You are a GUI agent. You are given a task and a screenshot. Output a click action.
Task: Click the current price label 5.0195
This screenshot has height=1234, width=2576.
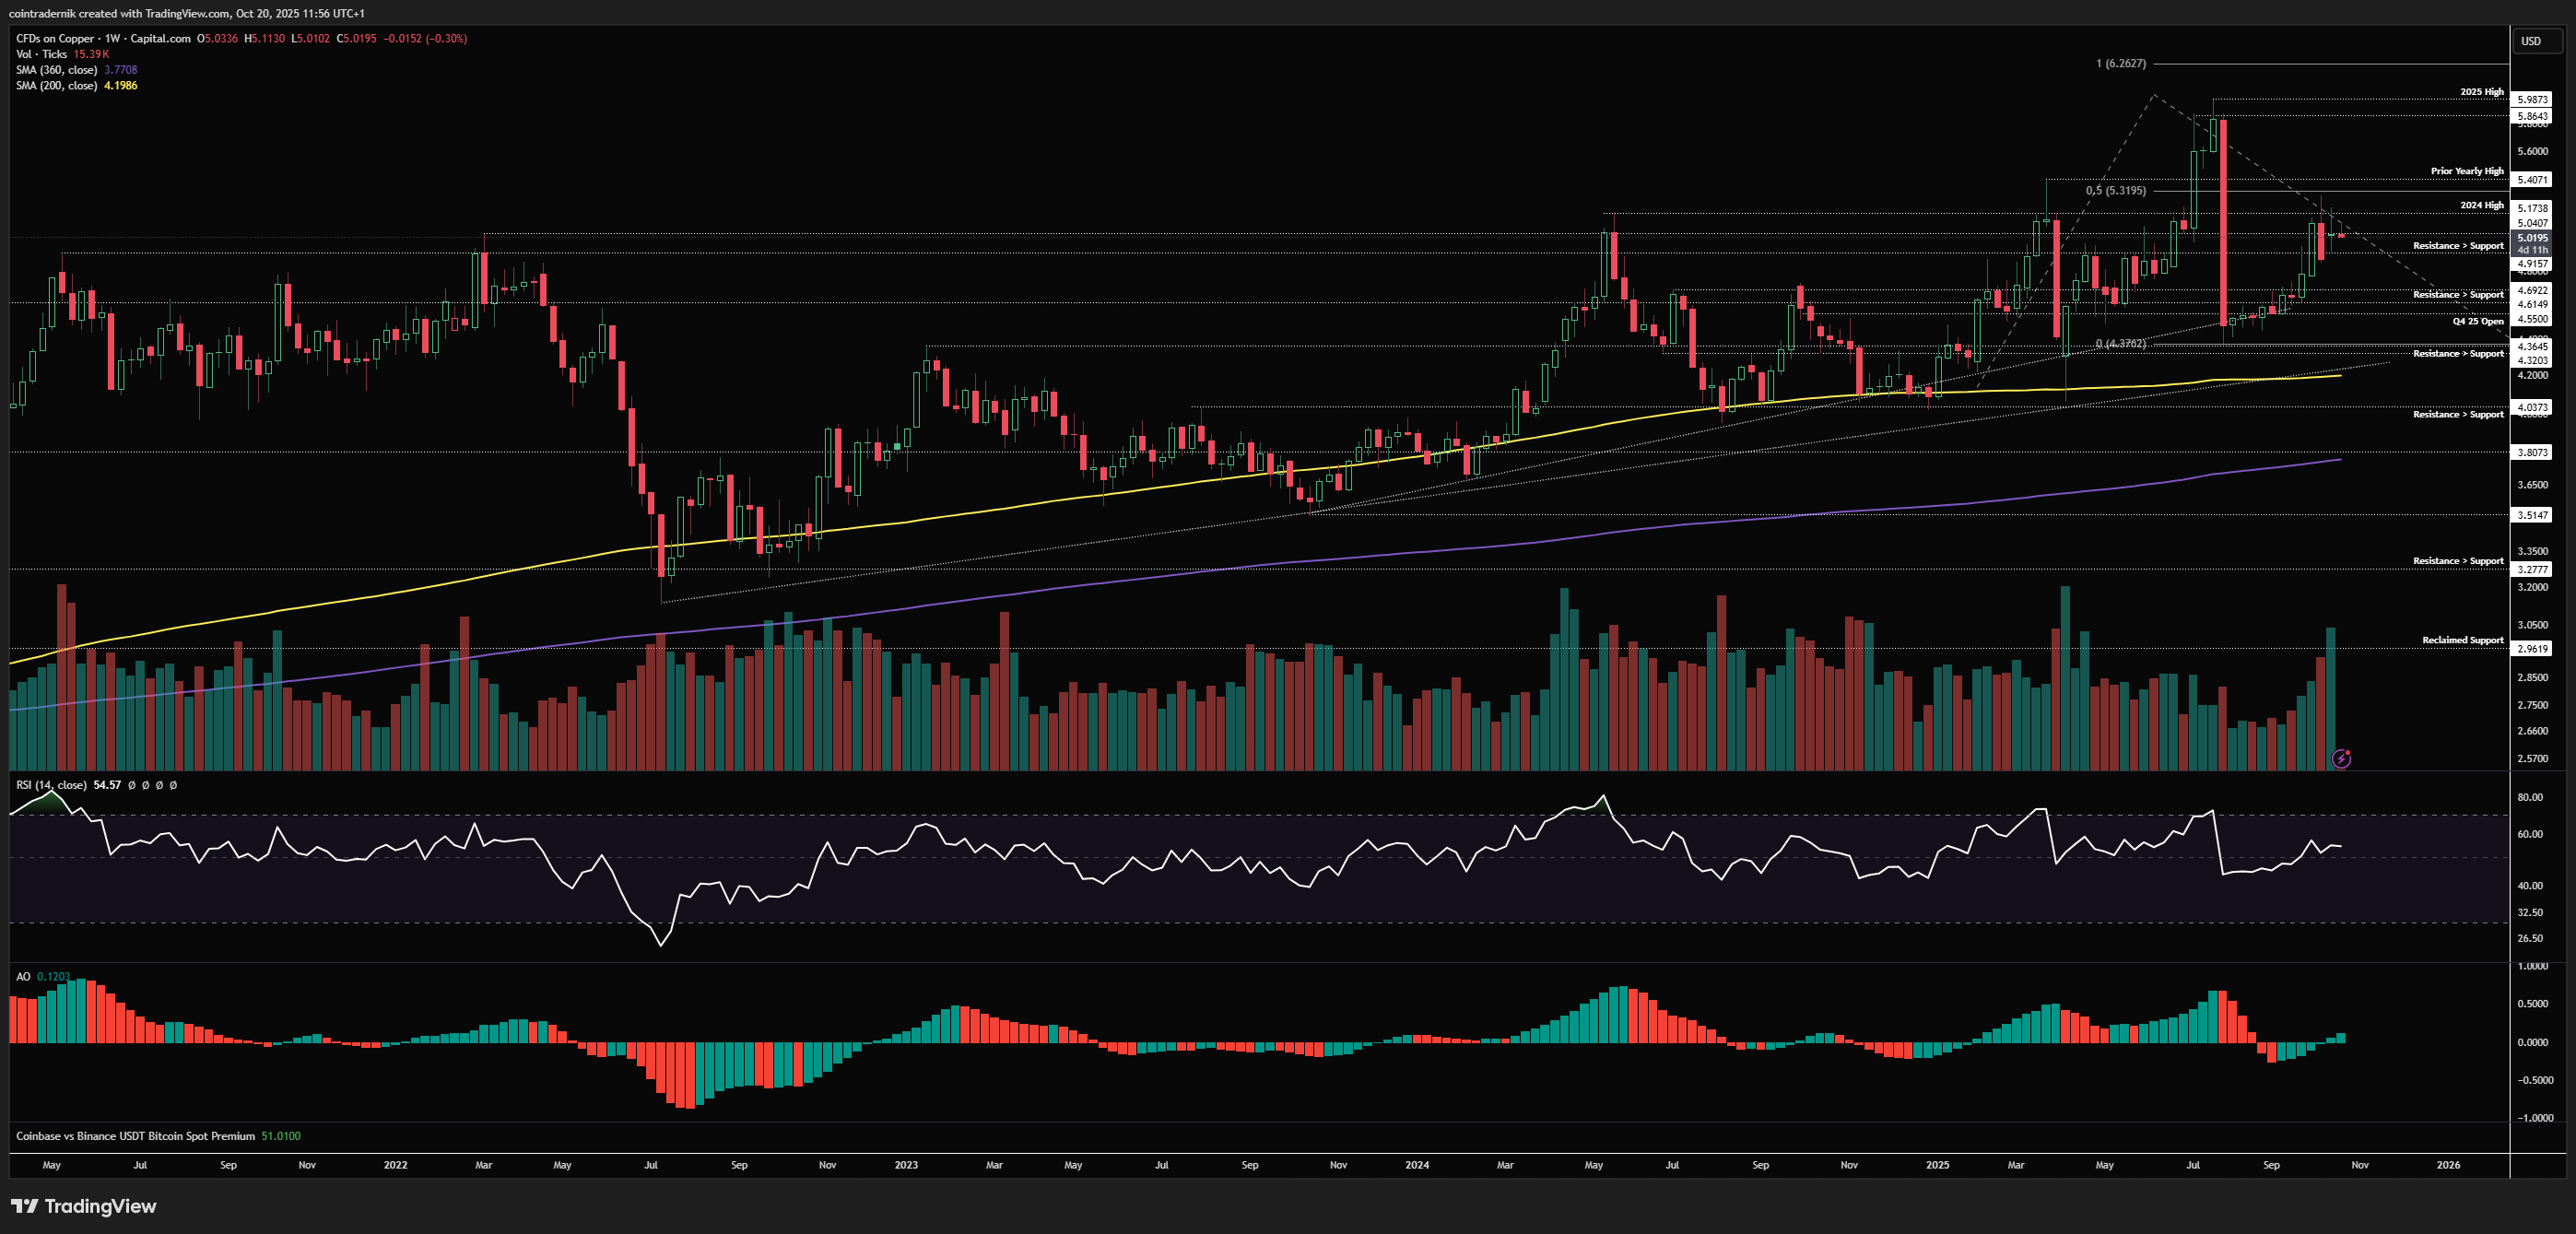pyautogui.click(x=2532, y=238)
